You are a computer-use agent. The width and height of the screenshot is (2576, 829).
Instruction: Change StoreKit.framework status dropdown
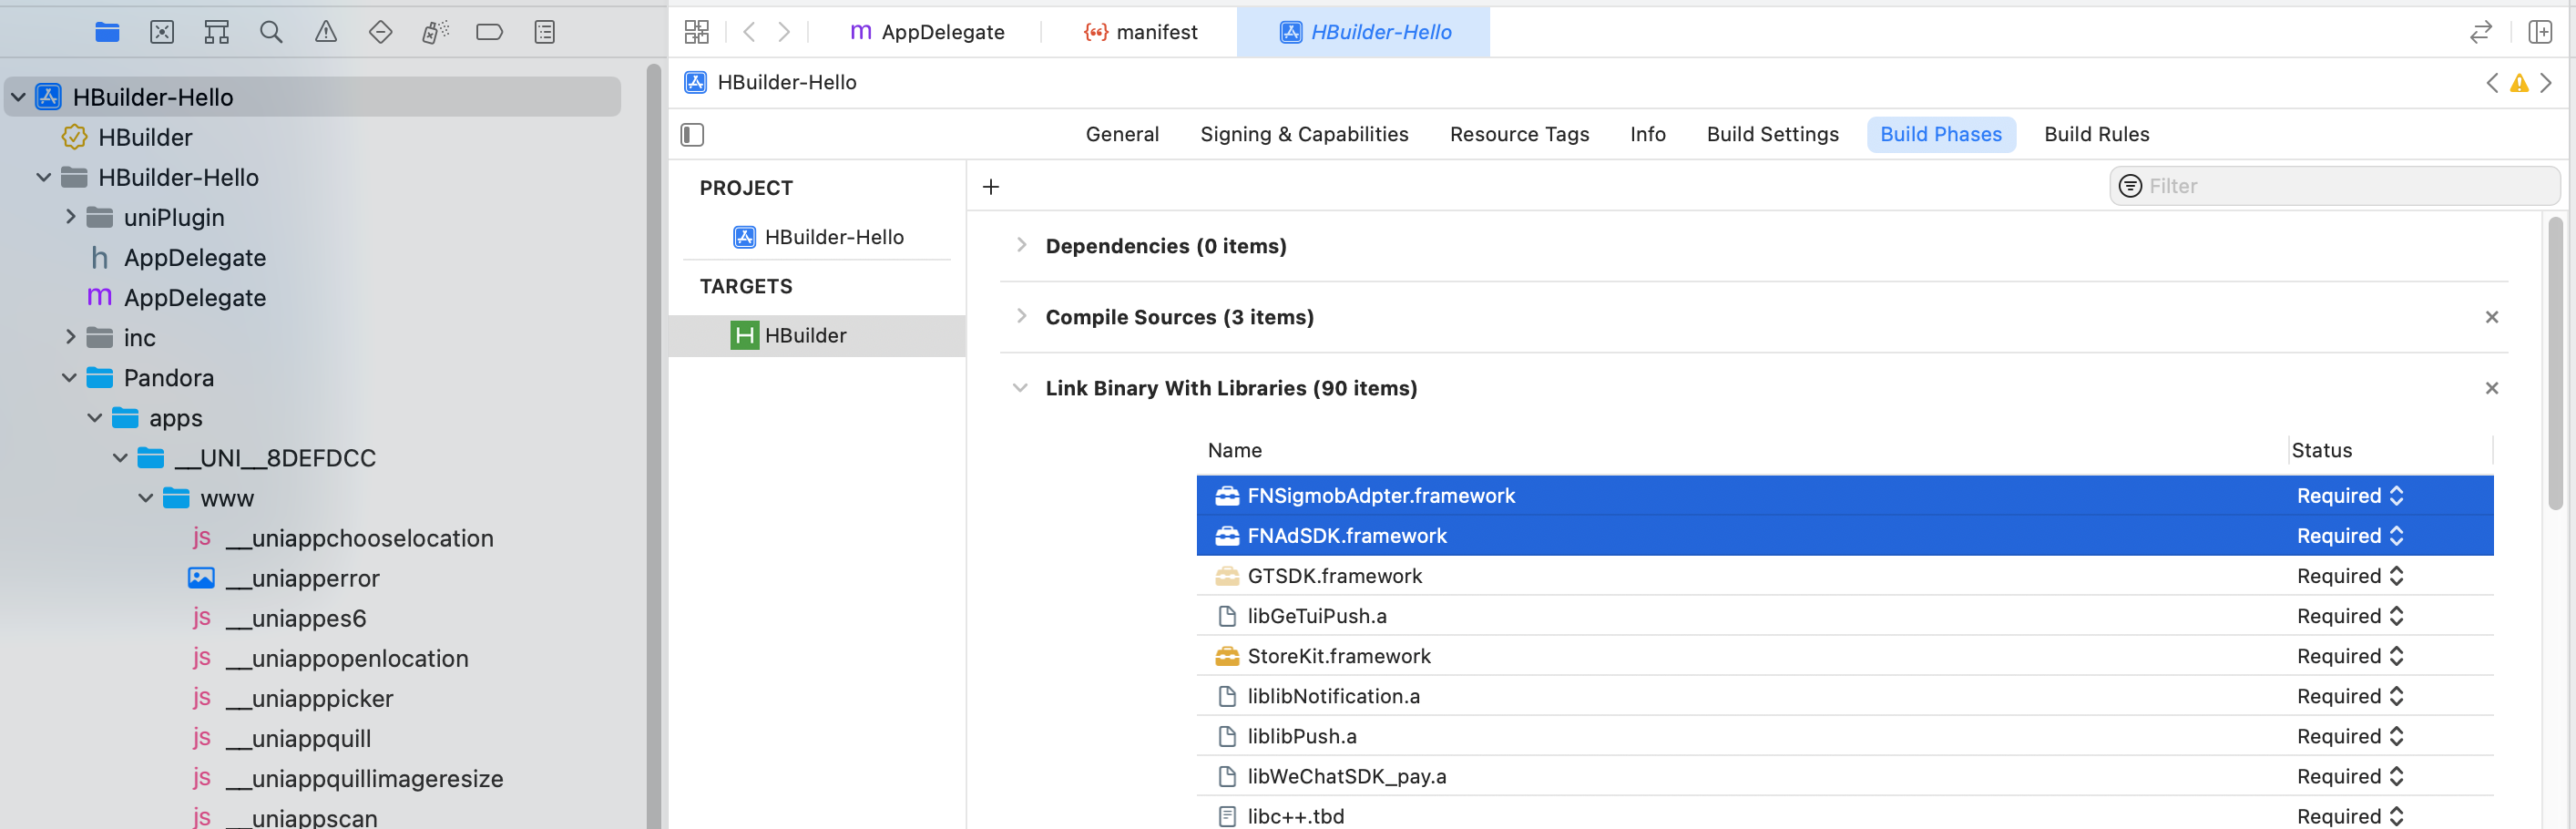(x=2349, y=656)
